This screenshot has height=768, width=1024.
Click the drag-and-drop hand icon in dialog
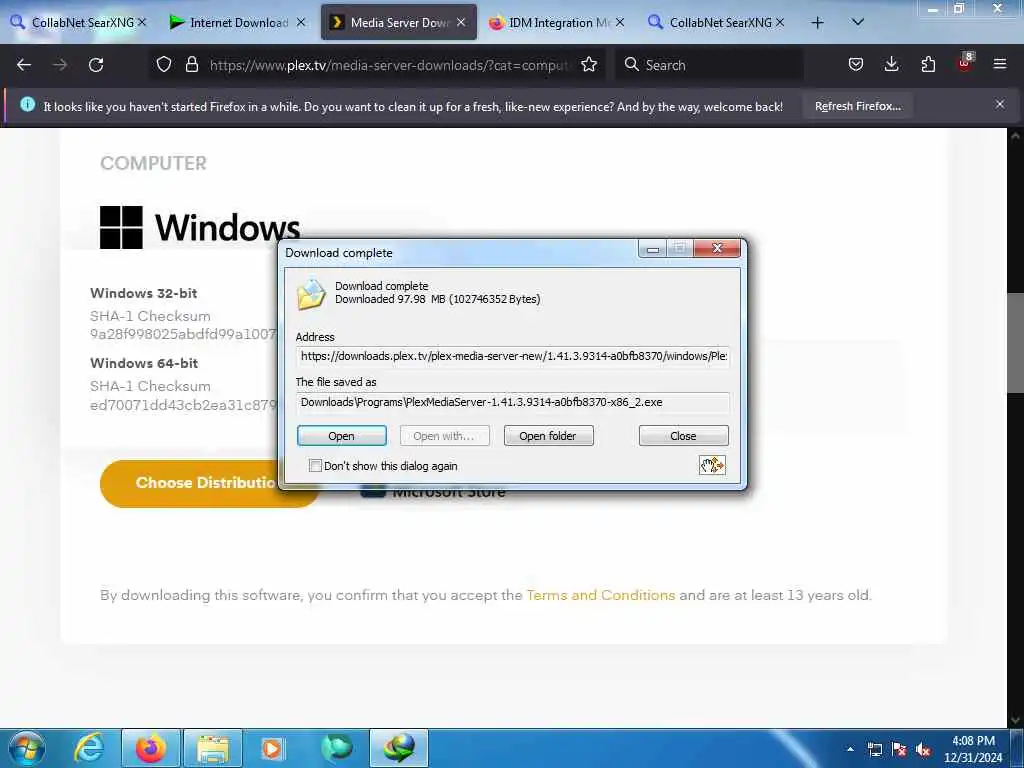click(x=712, y=465)
